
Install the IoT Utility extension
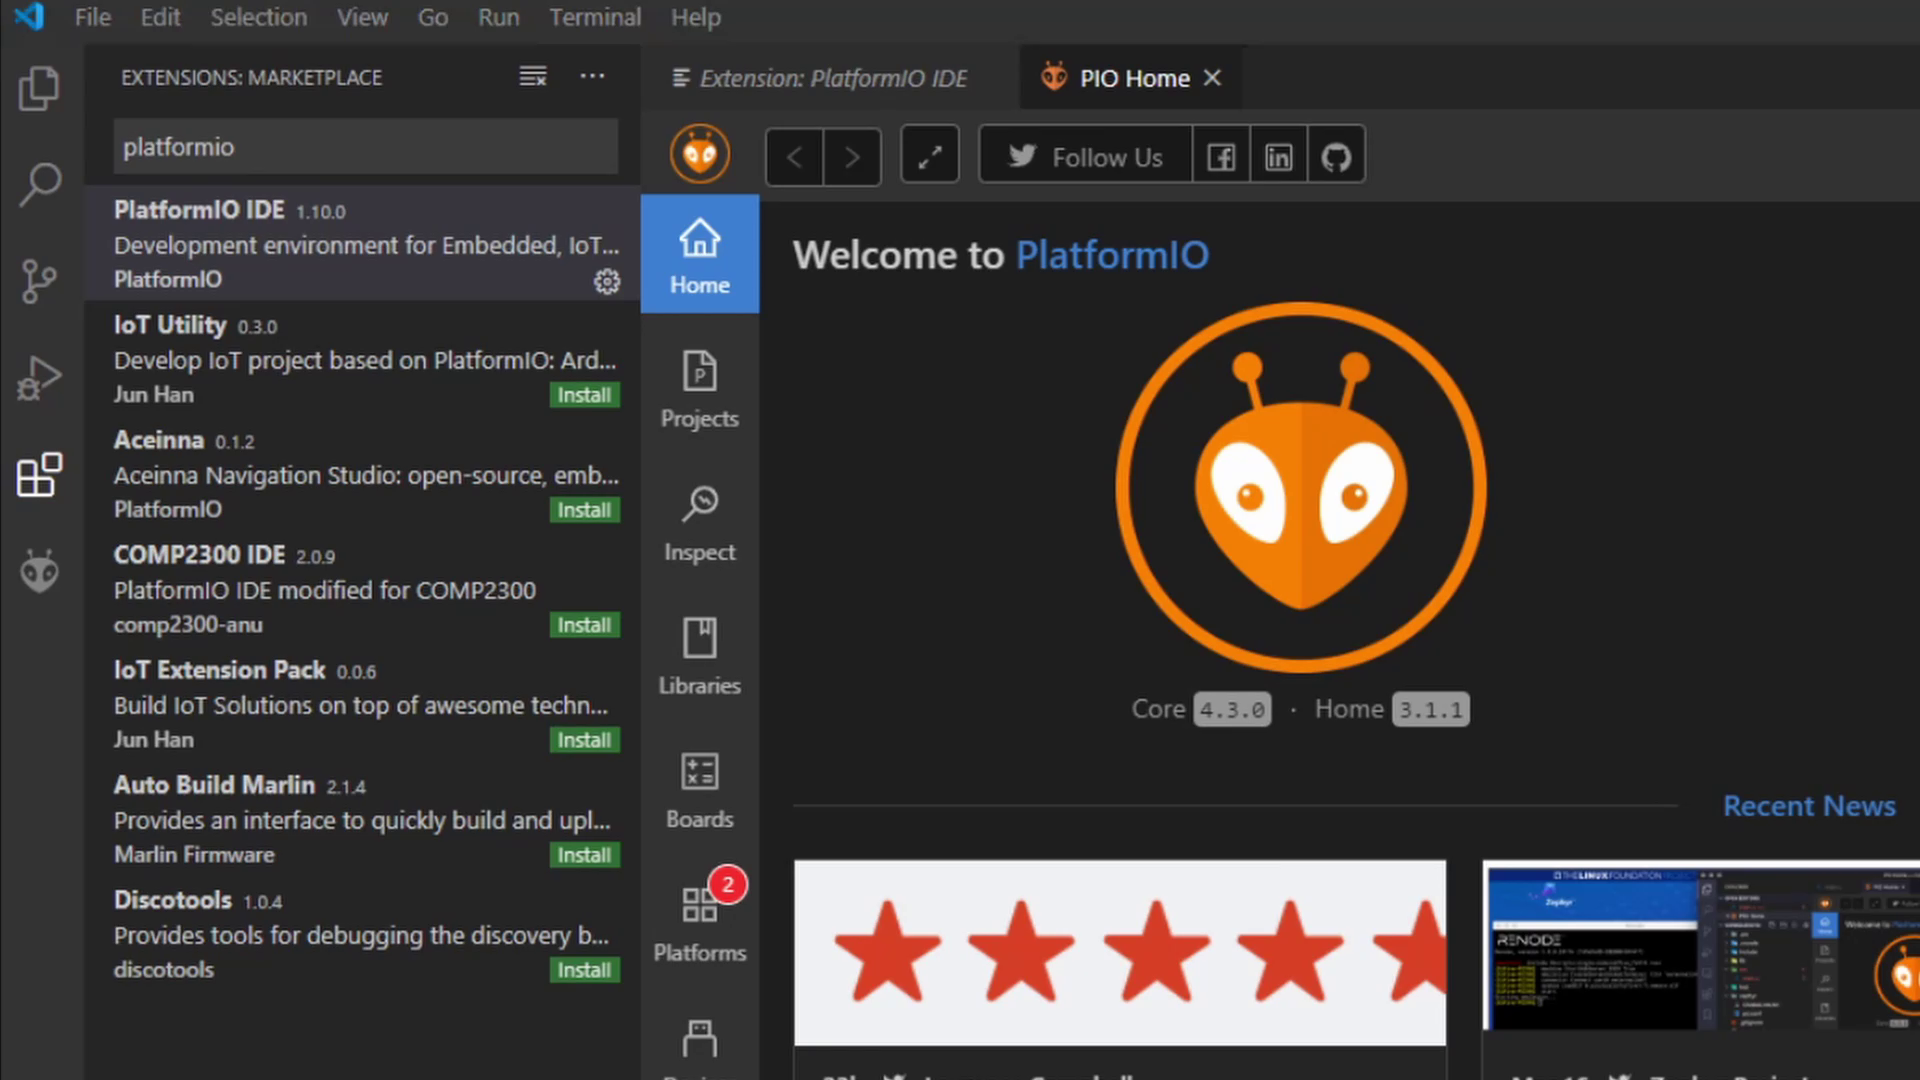[x=584, y=395]
